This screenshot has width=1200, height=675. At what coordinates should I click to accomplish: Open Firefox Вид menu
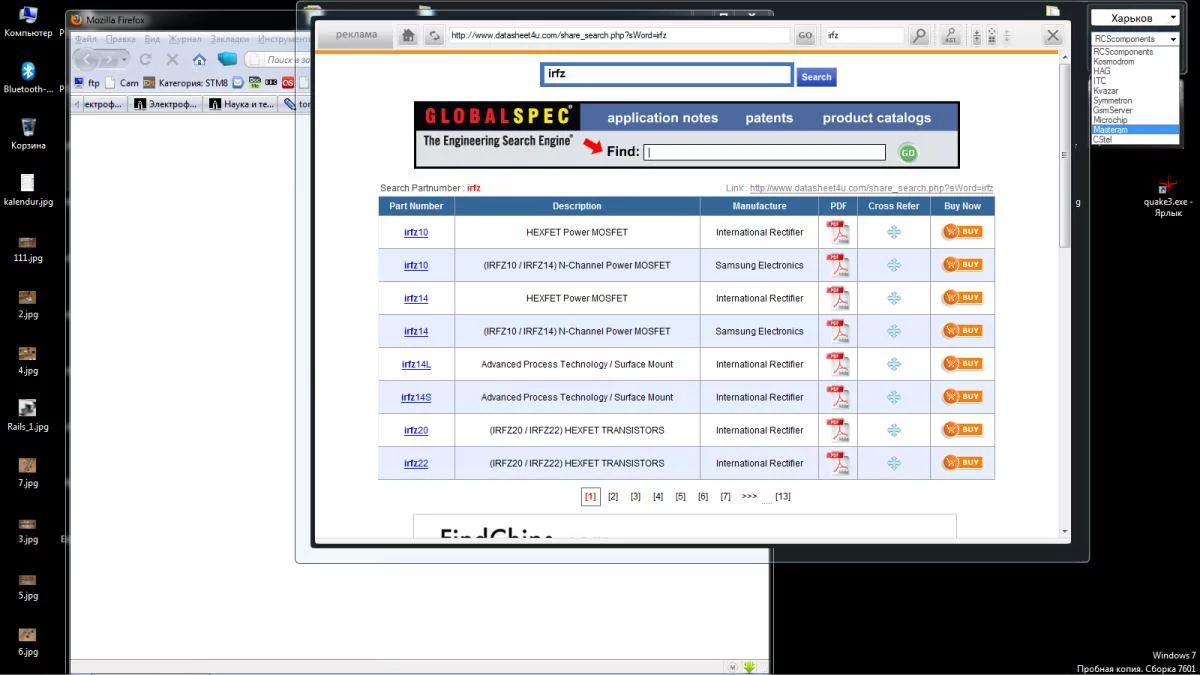(152, 39)
